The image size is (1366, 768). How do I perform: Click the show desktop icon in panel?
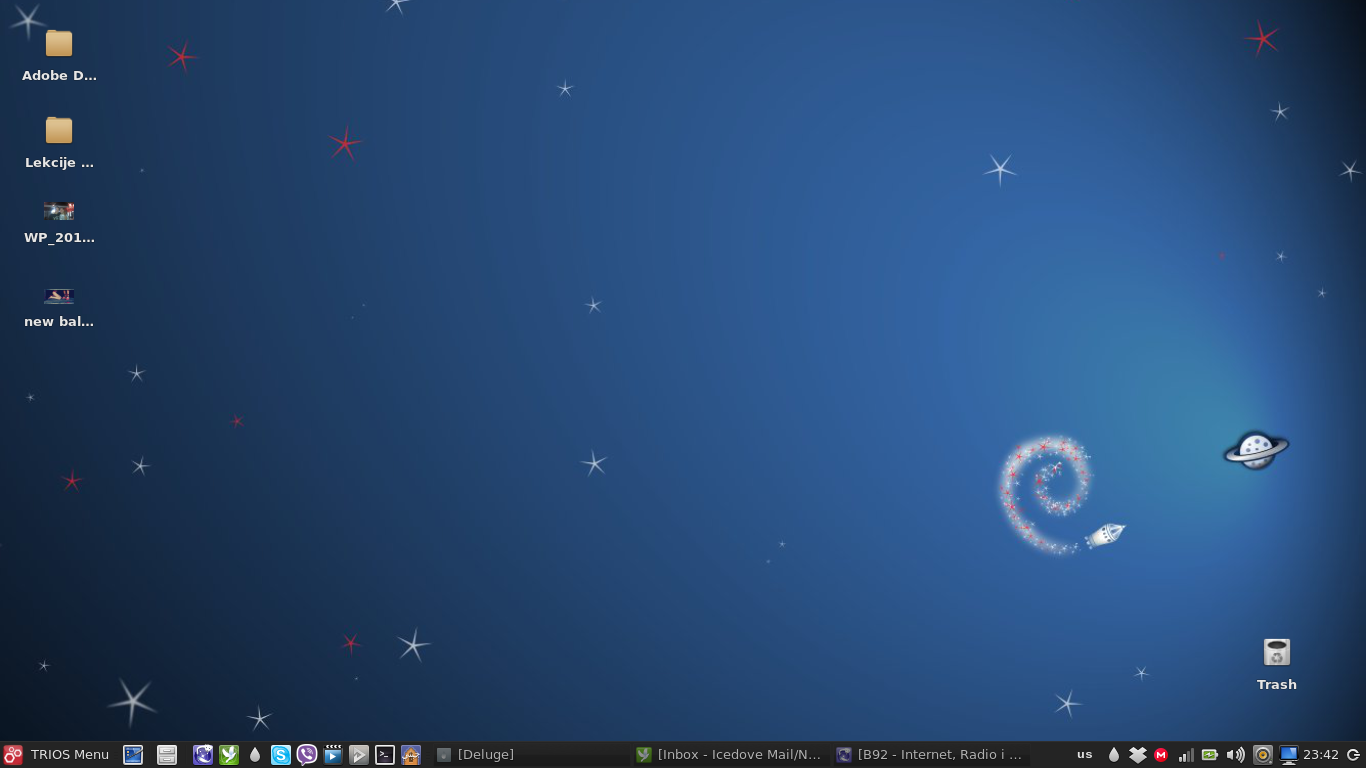click(133, 755)
